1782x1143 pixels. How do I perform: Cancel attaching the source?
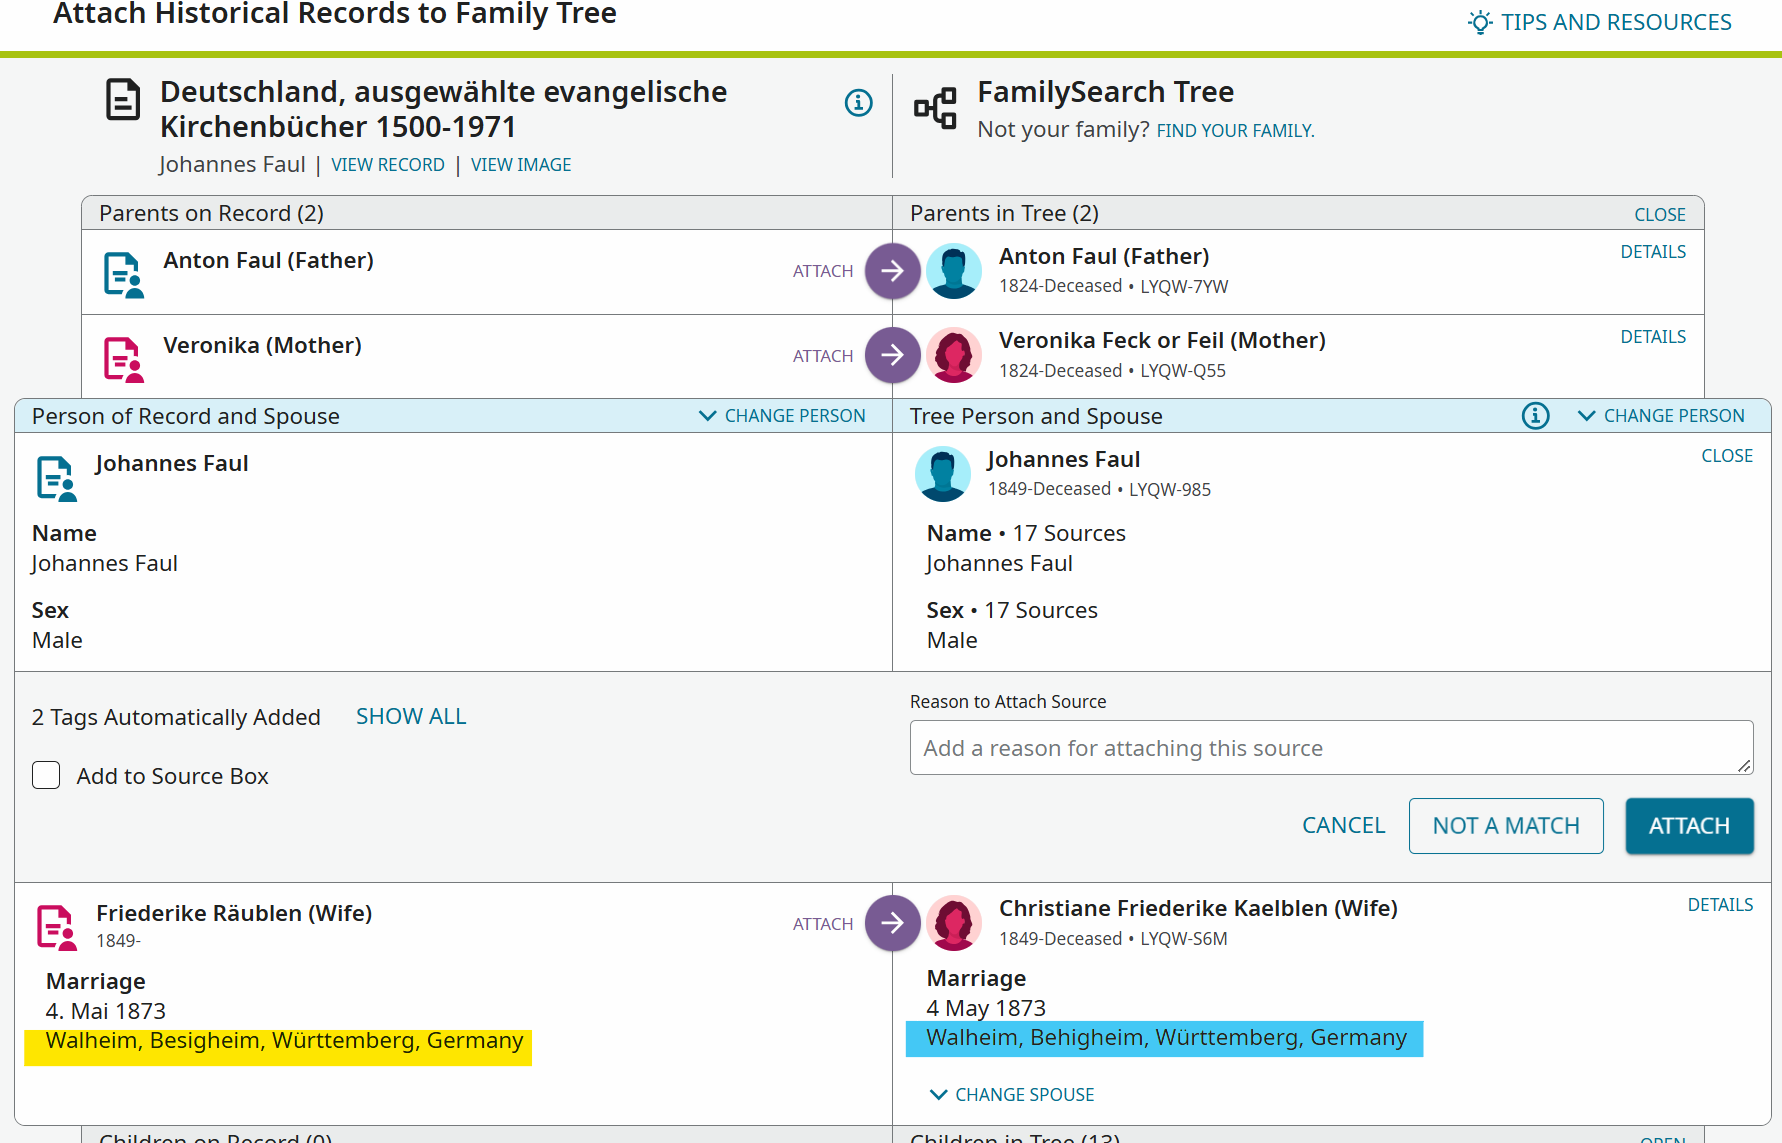tap(1343, 826)
